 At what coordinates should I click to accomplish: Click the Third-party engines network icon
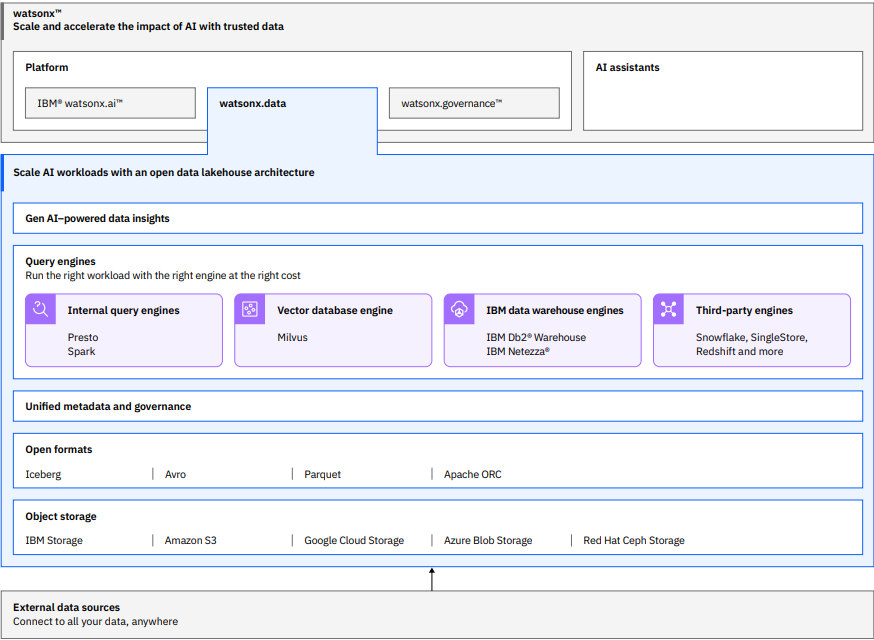(668, 309)
